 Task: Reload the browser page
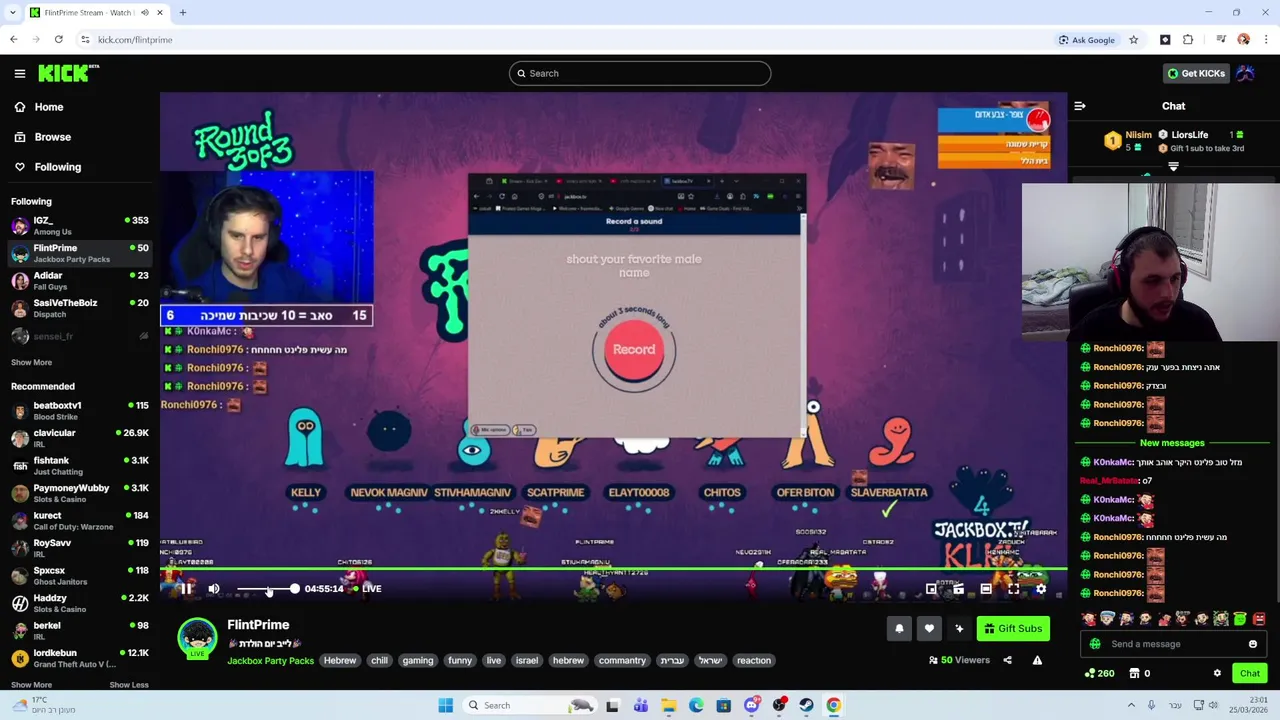(59, 40)
